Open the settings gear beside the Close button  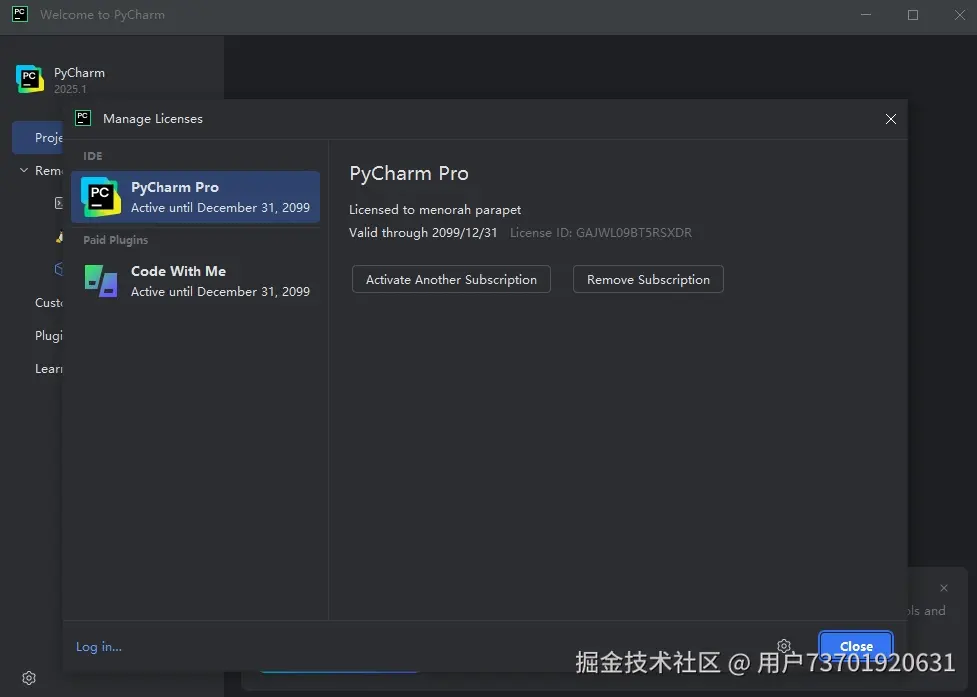coord(784,645)
